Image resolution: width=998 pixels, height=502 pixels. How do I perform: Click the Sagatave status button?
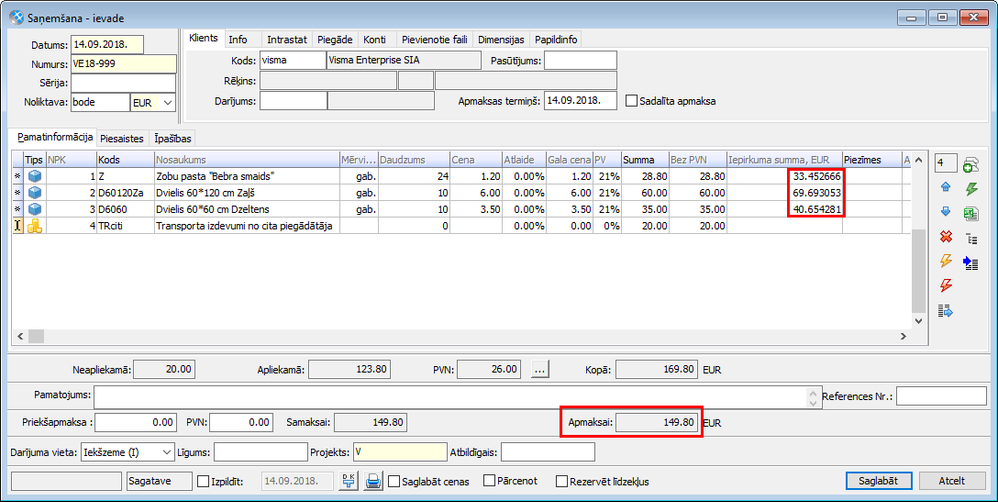coord(159,481)
